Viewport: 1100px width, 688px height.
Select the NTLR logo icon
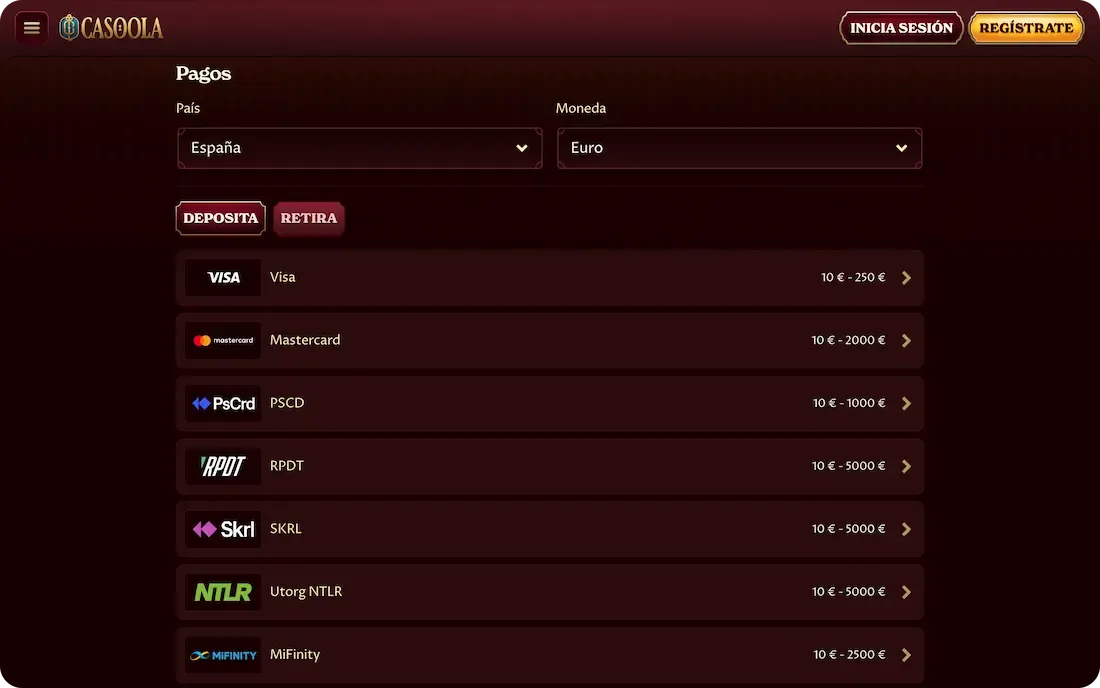click(x=223, y=592)
